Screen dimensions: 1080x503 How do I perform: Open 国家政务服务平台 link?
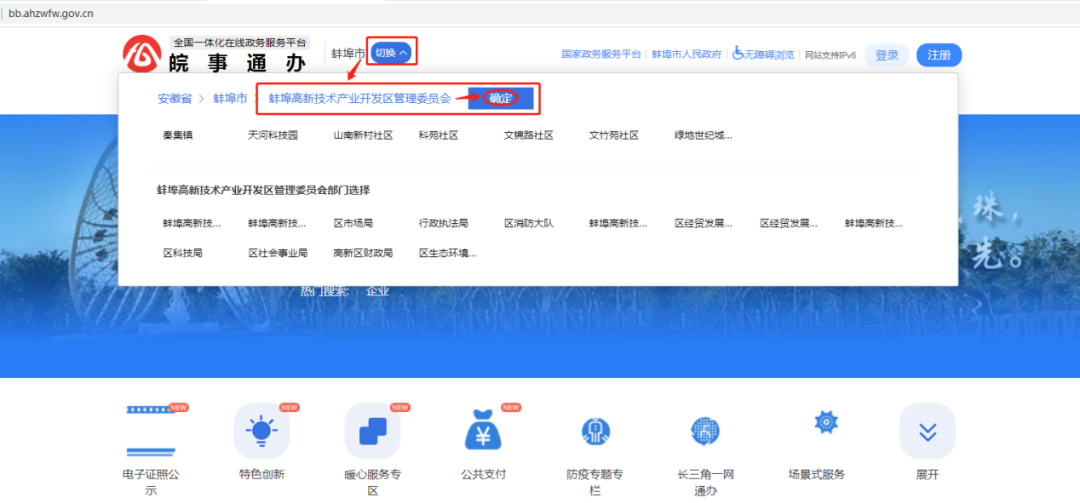click(601, 54)
